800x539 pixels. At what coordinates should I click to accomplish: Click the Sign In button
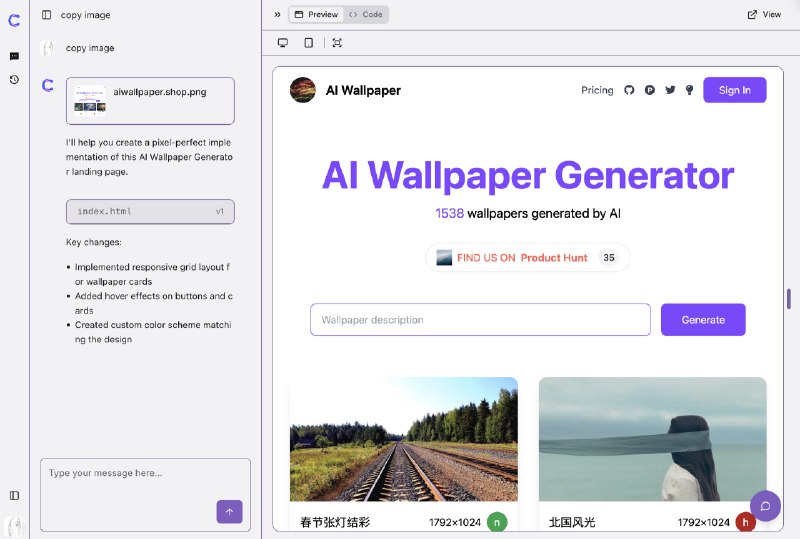(x=735, y=90)
